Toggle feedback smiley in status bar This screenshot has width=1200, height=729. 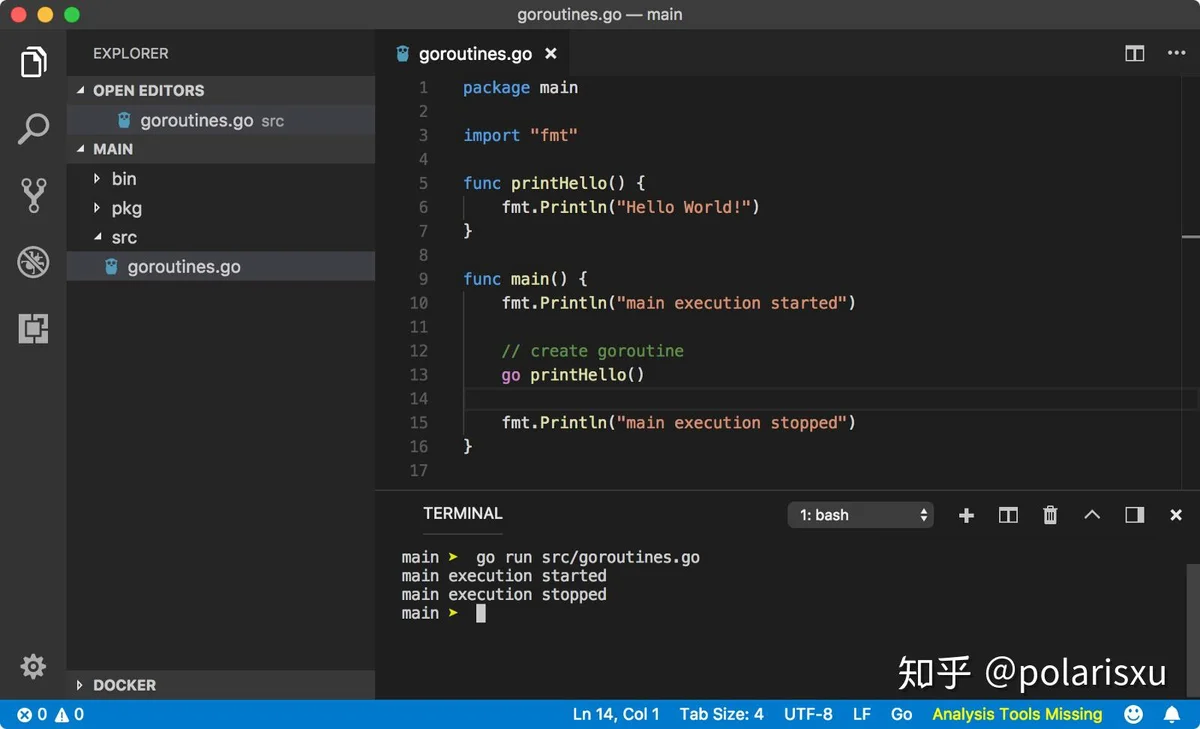coord(1133,714)
